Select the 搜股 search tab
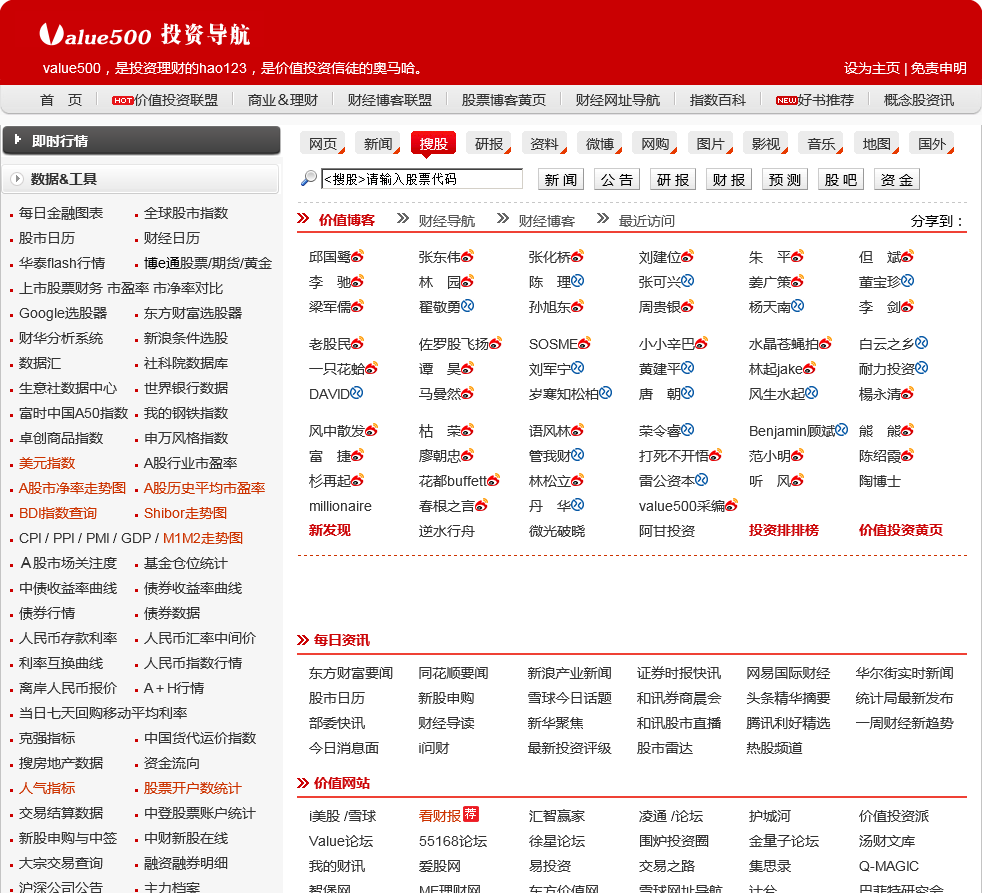 [433, 143]
